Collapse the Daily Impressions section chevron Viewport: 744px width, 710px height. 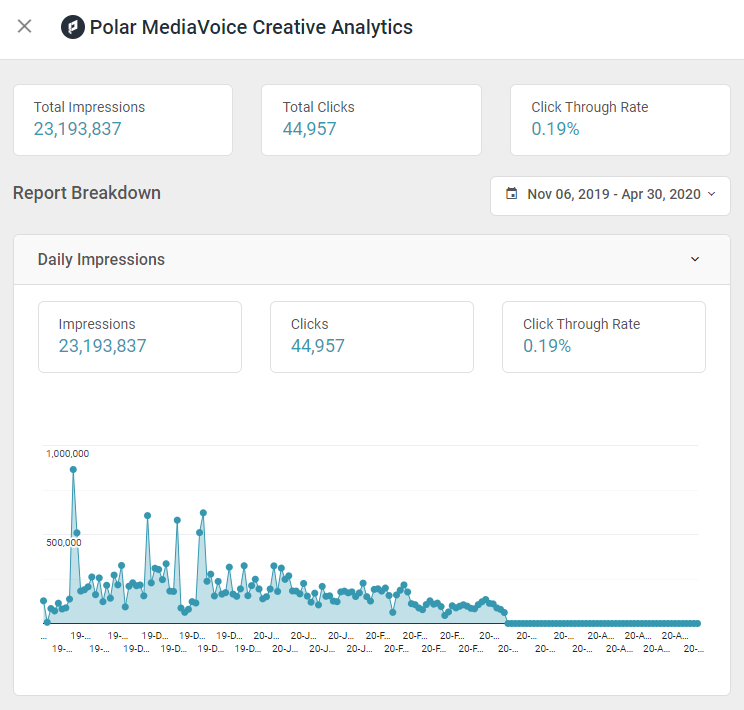click(695, 259)
